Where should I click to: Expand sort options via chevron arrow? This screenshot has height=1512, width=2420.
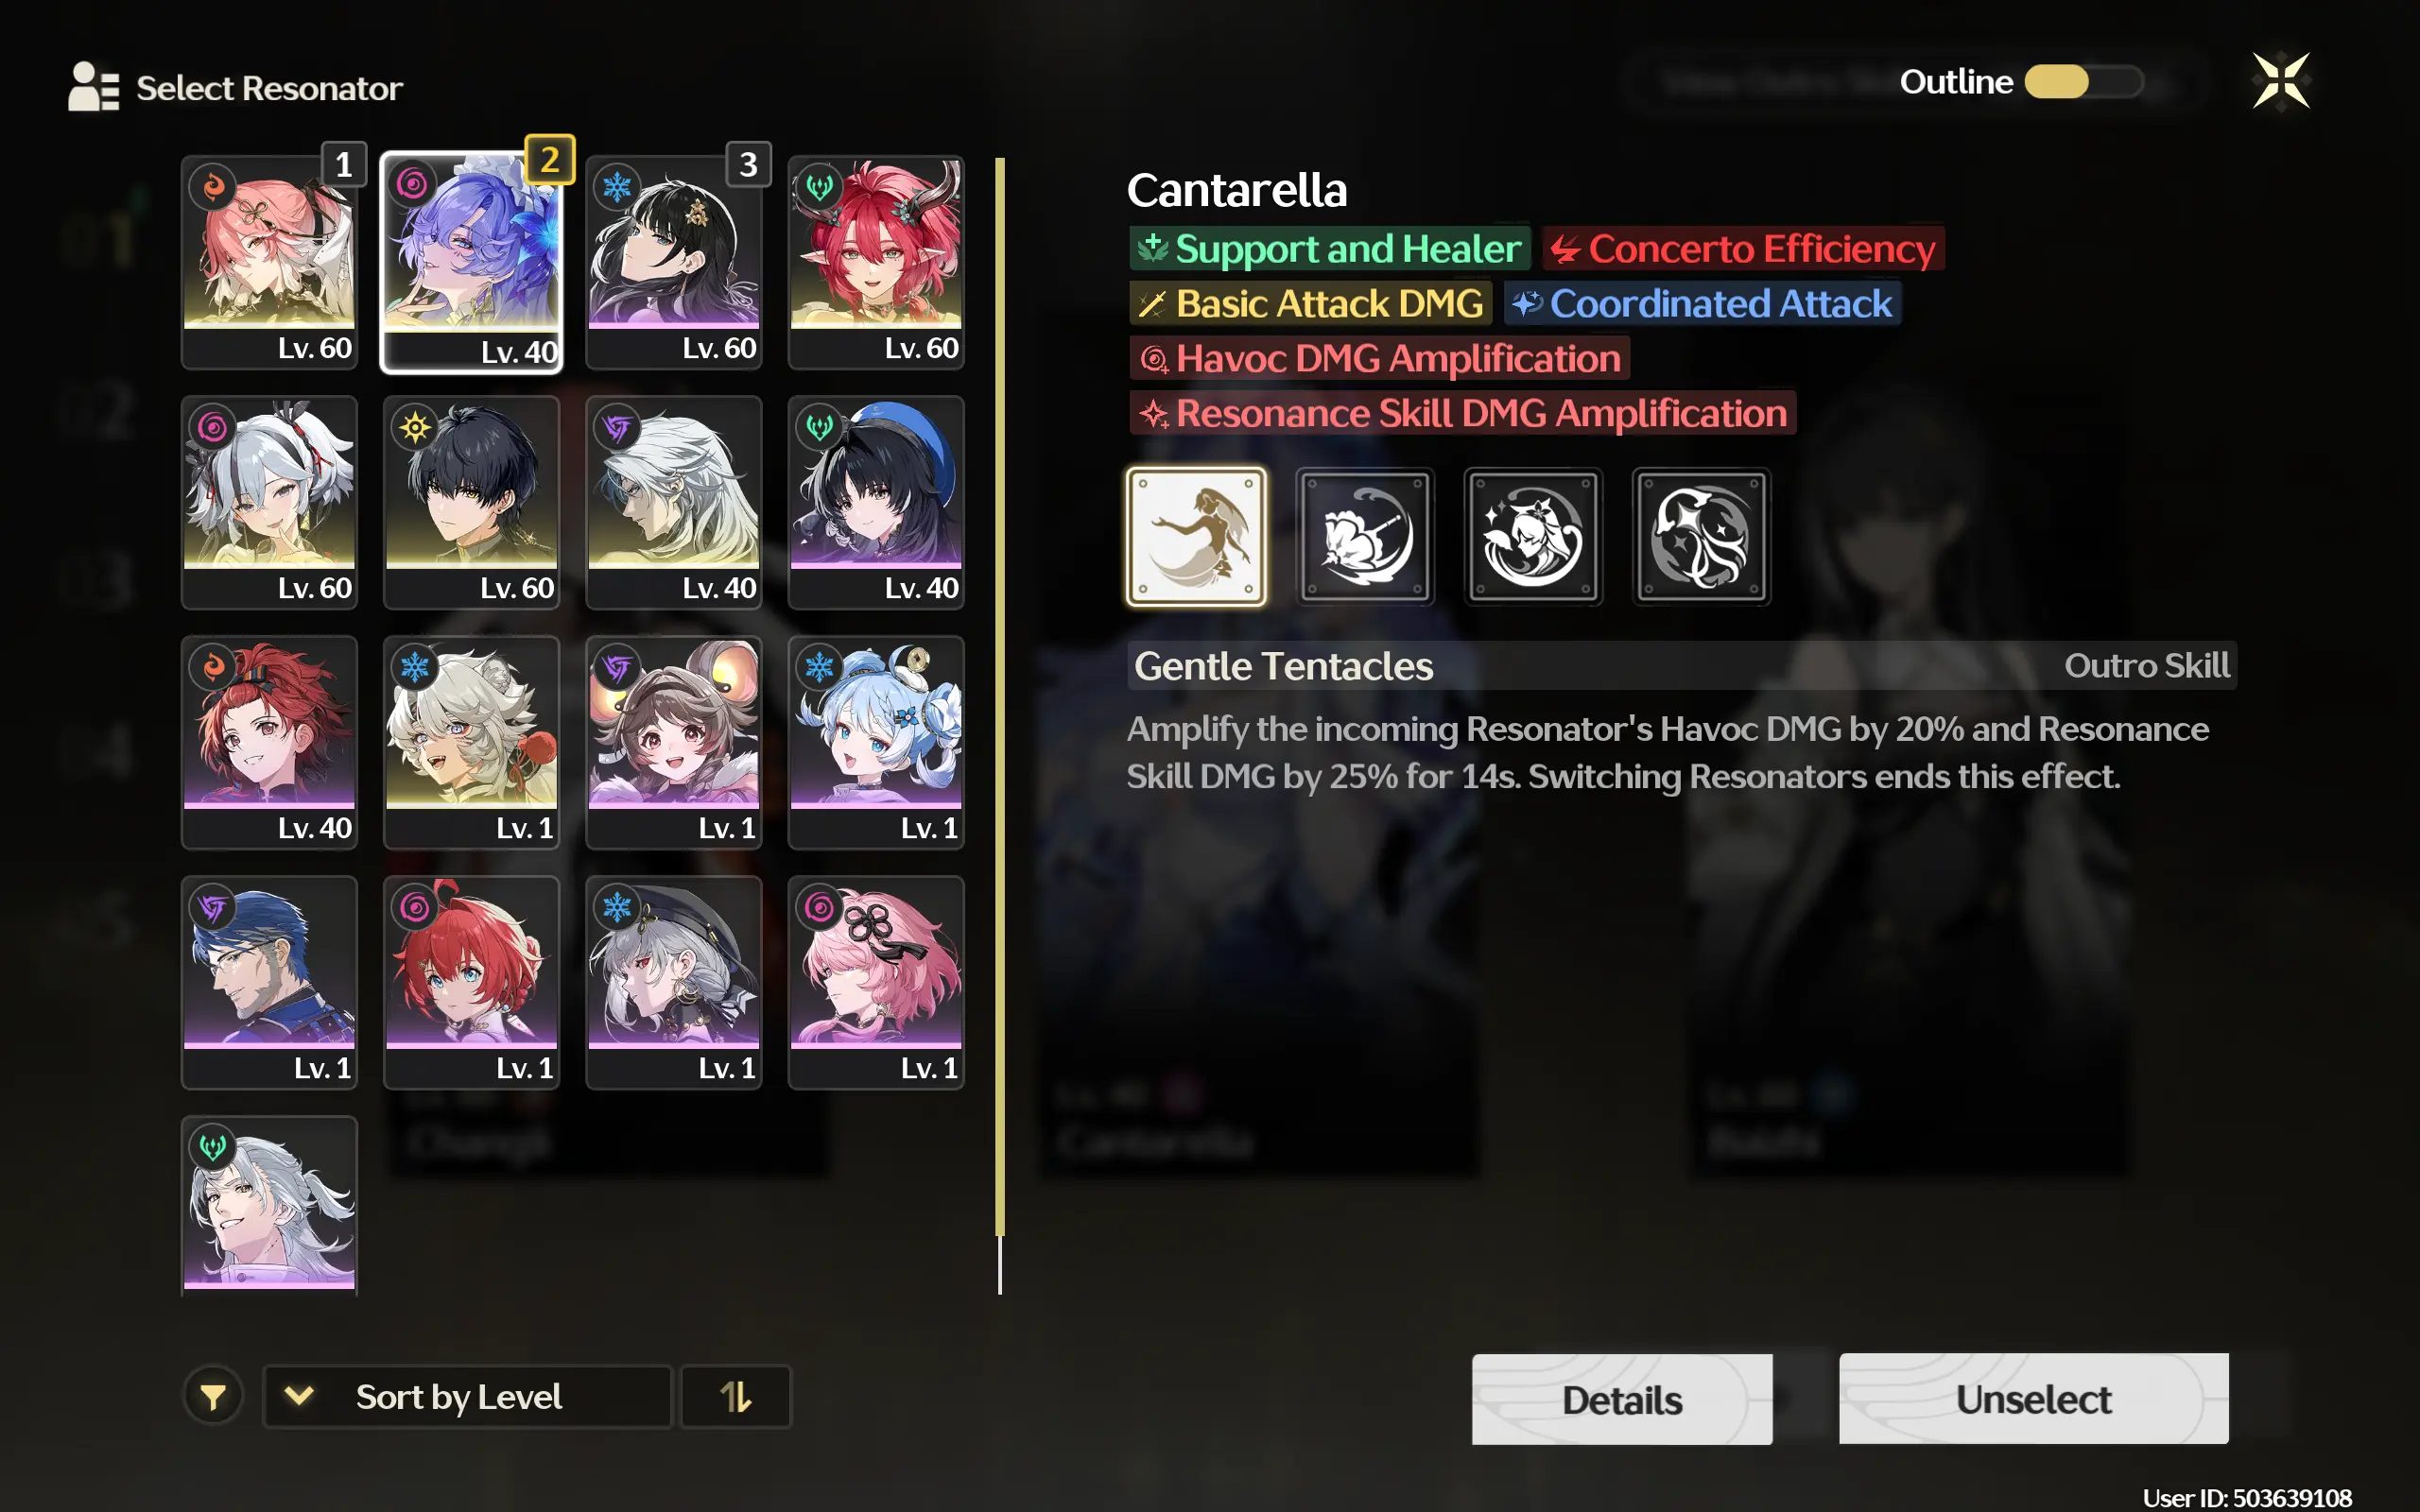(299, 1395)
